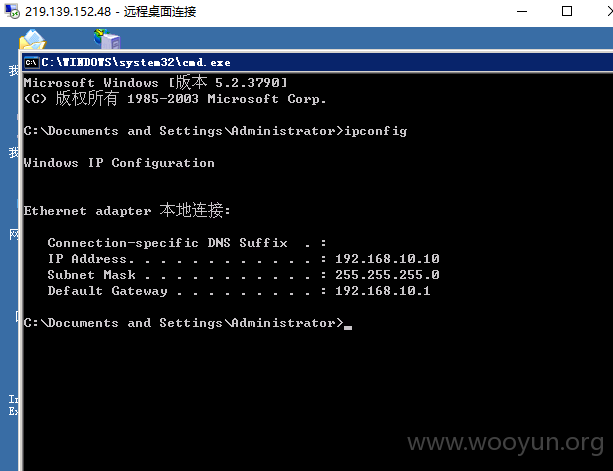Click the cmd.exe title bar text
This screenshot has width=613, height=471.
(x=136, y=63)
